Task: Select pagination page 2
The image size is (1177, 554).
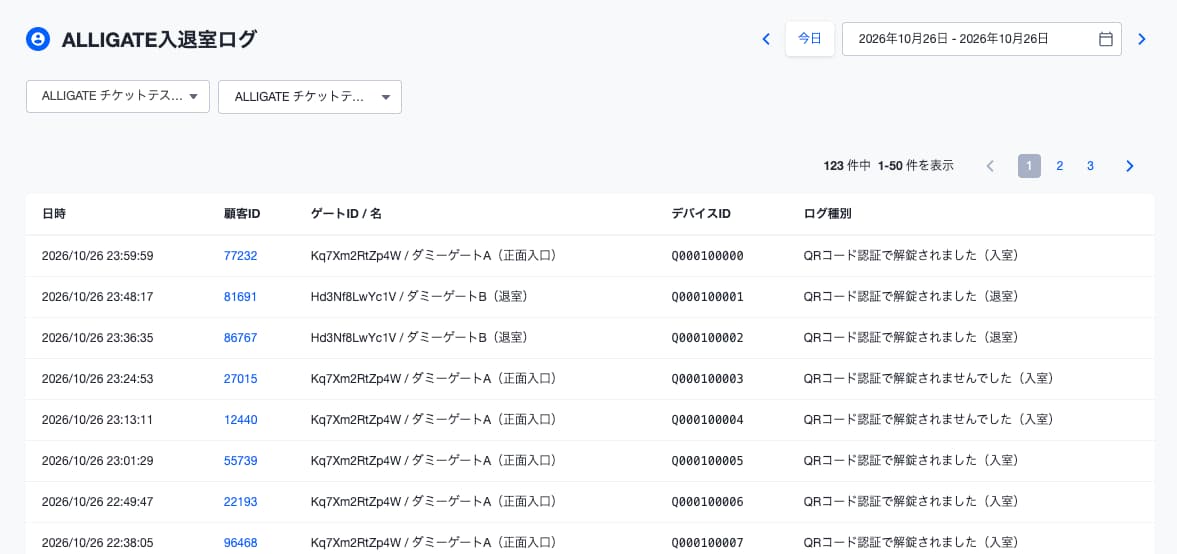Action: 1060,166
